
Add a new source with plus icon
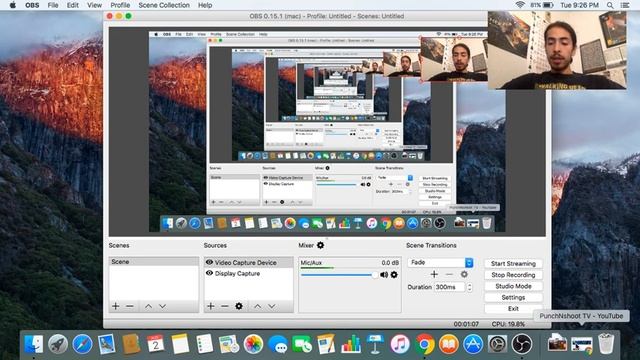(211, 306)
